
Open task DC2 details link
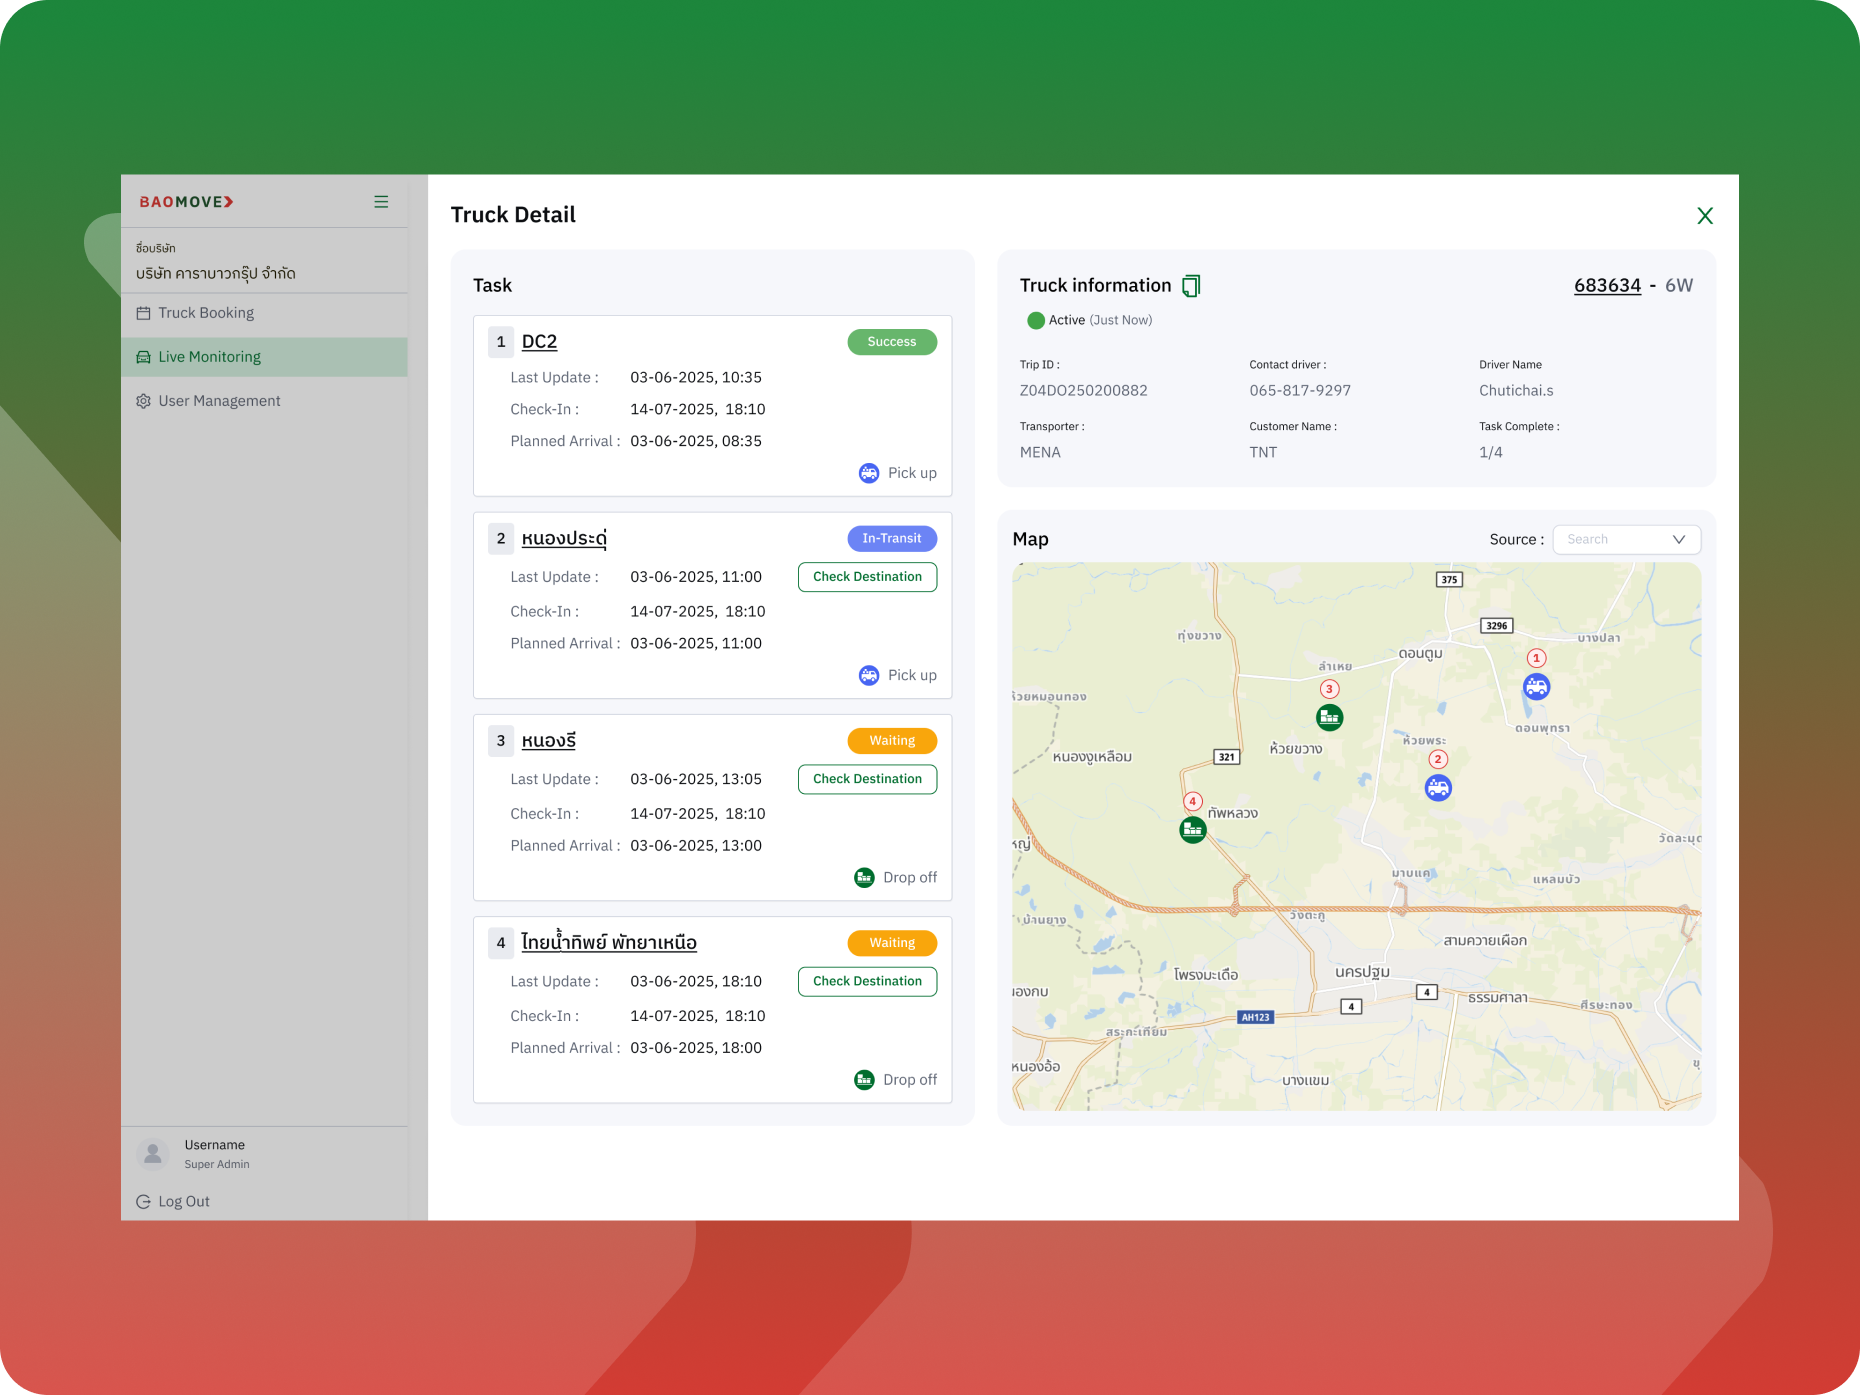click(538, 341)
